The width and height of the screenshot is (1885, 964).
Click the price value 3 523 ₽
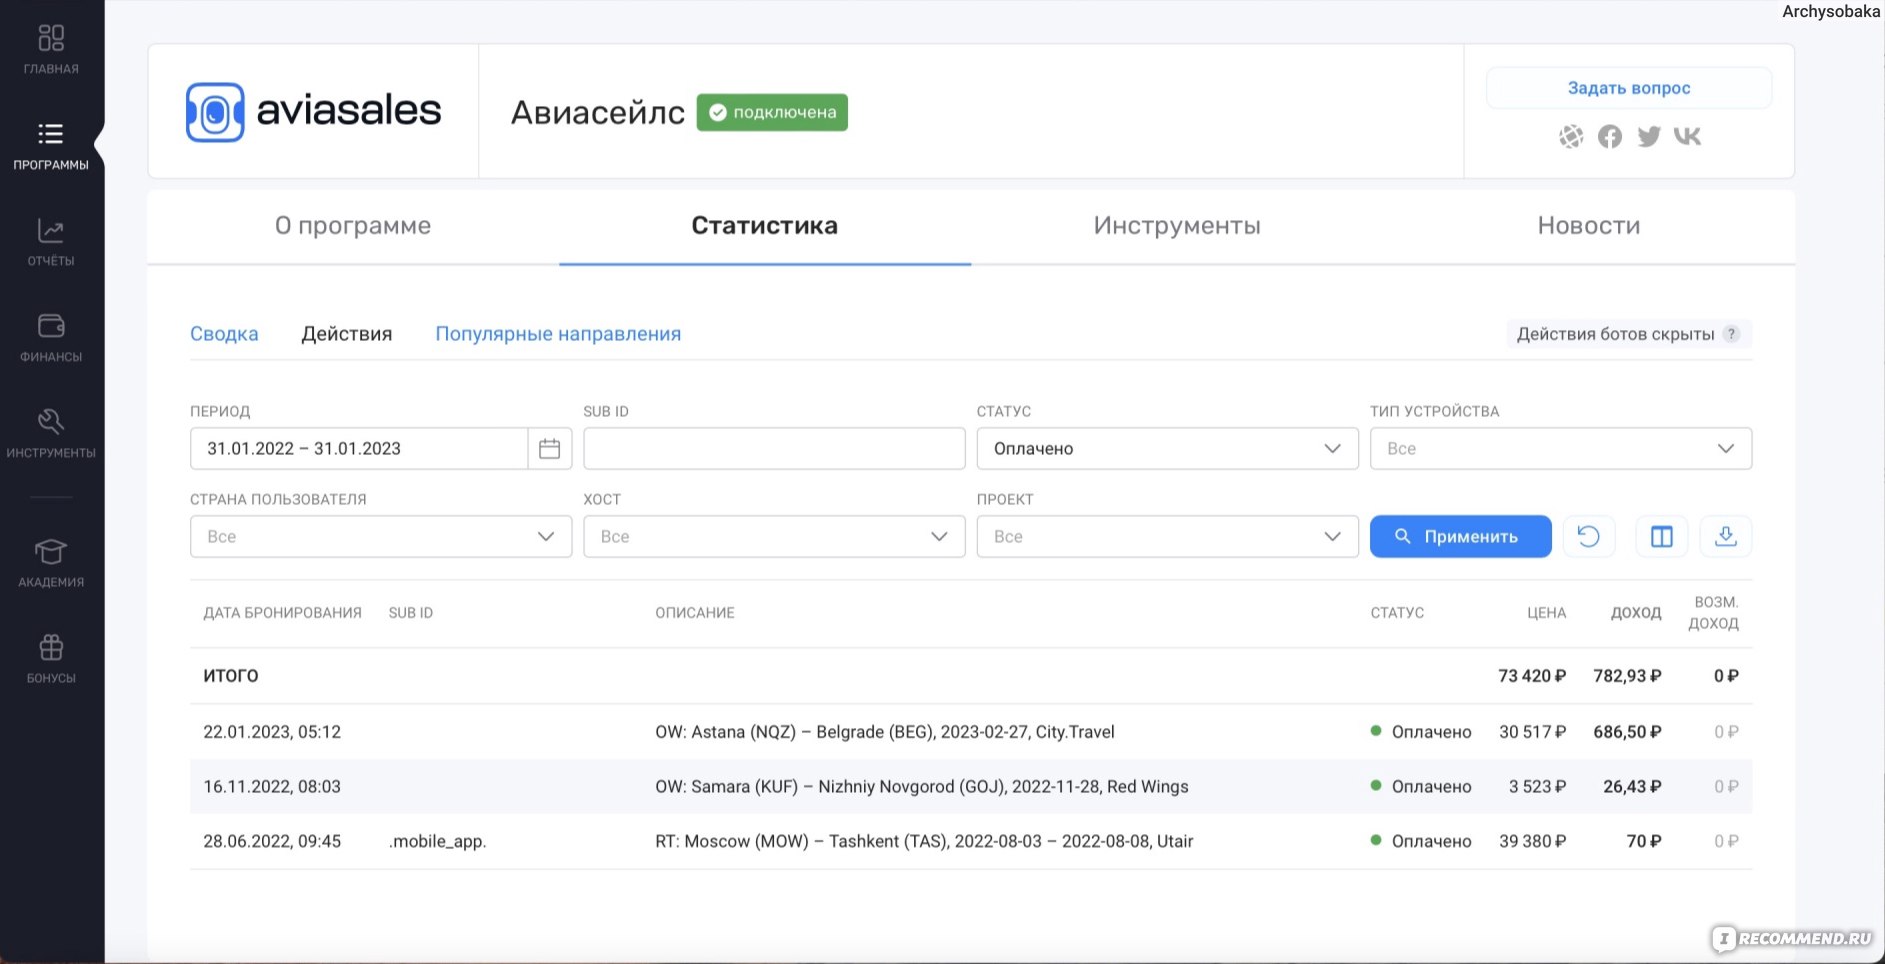click(1537, 787)
